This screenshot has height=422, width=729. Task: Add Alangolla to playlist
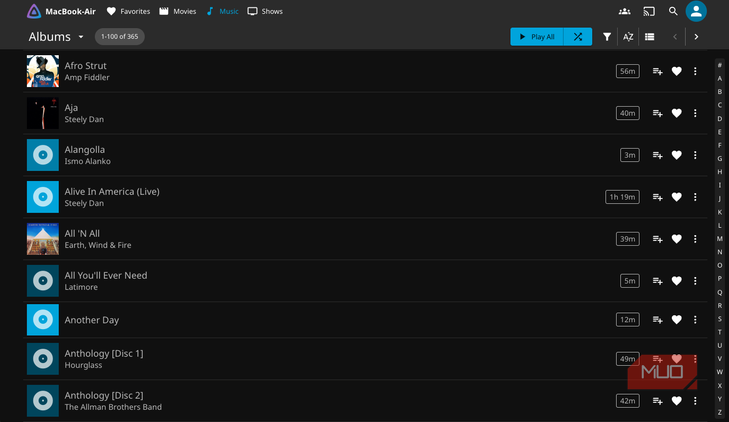657,155
